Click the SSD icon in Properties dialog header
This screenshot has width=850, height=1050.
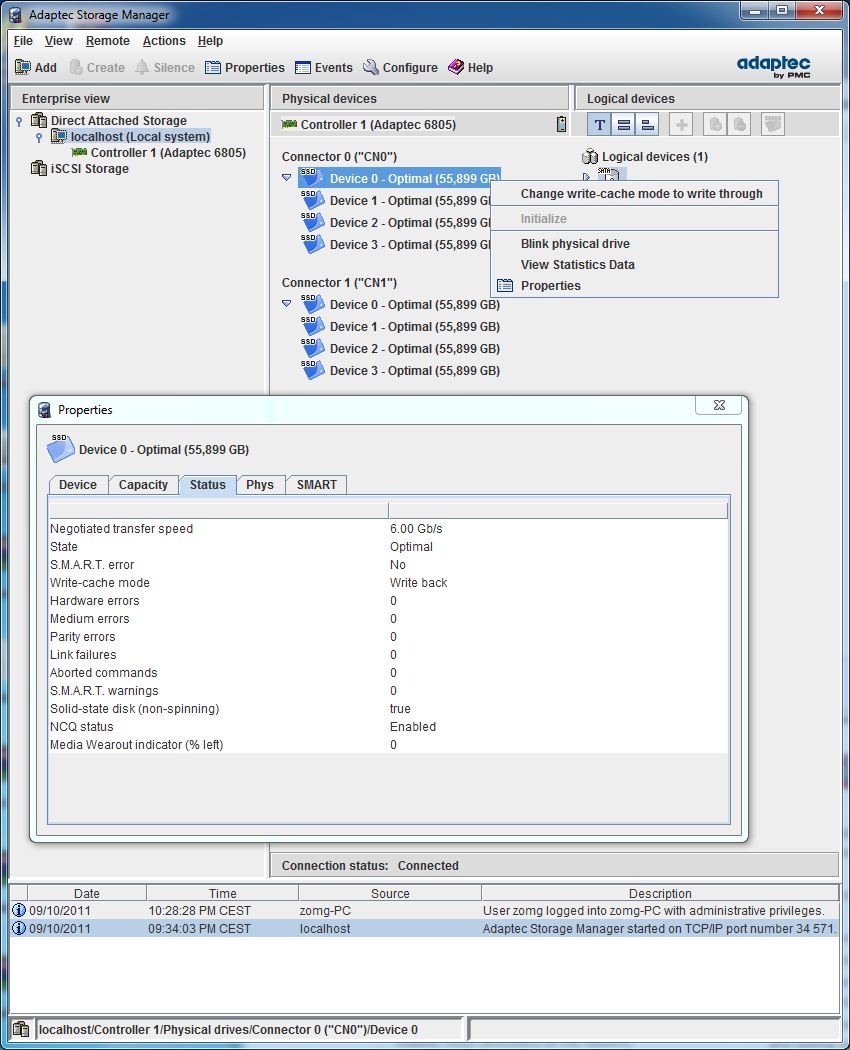click(60, 448)
